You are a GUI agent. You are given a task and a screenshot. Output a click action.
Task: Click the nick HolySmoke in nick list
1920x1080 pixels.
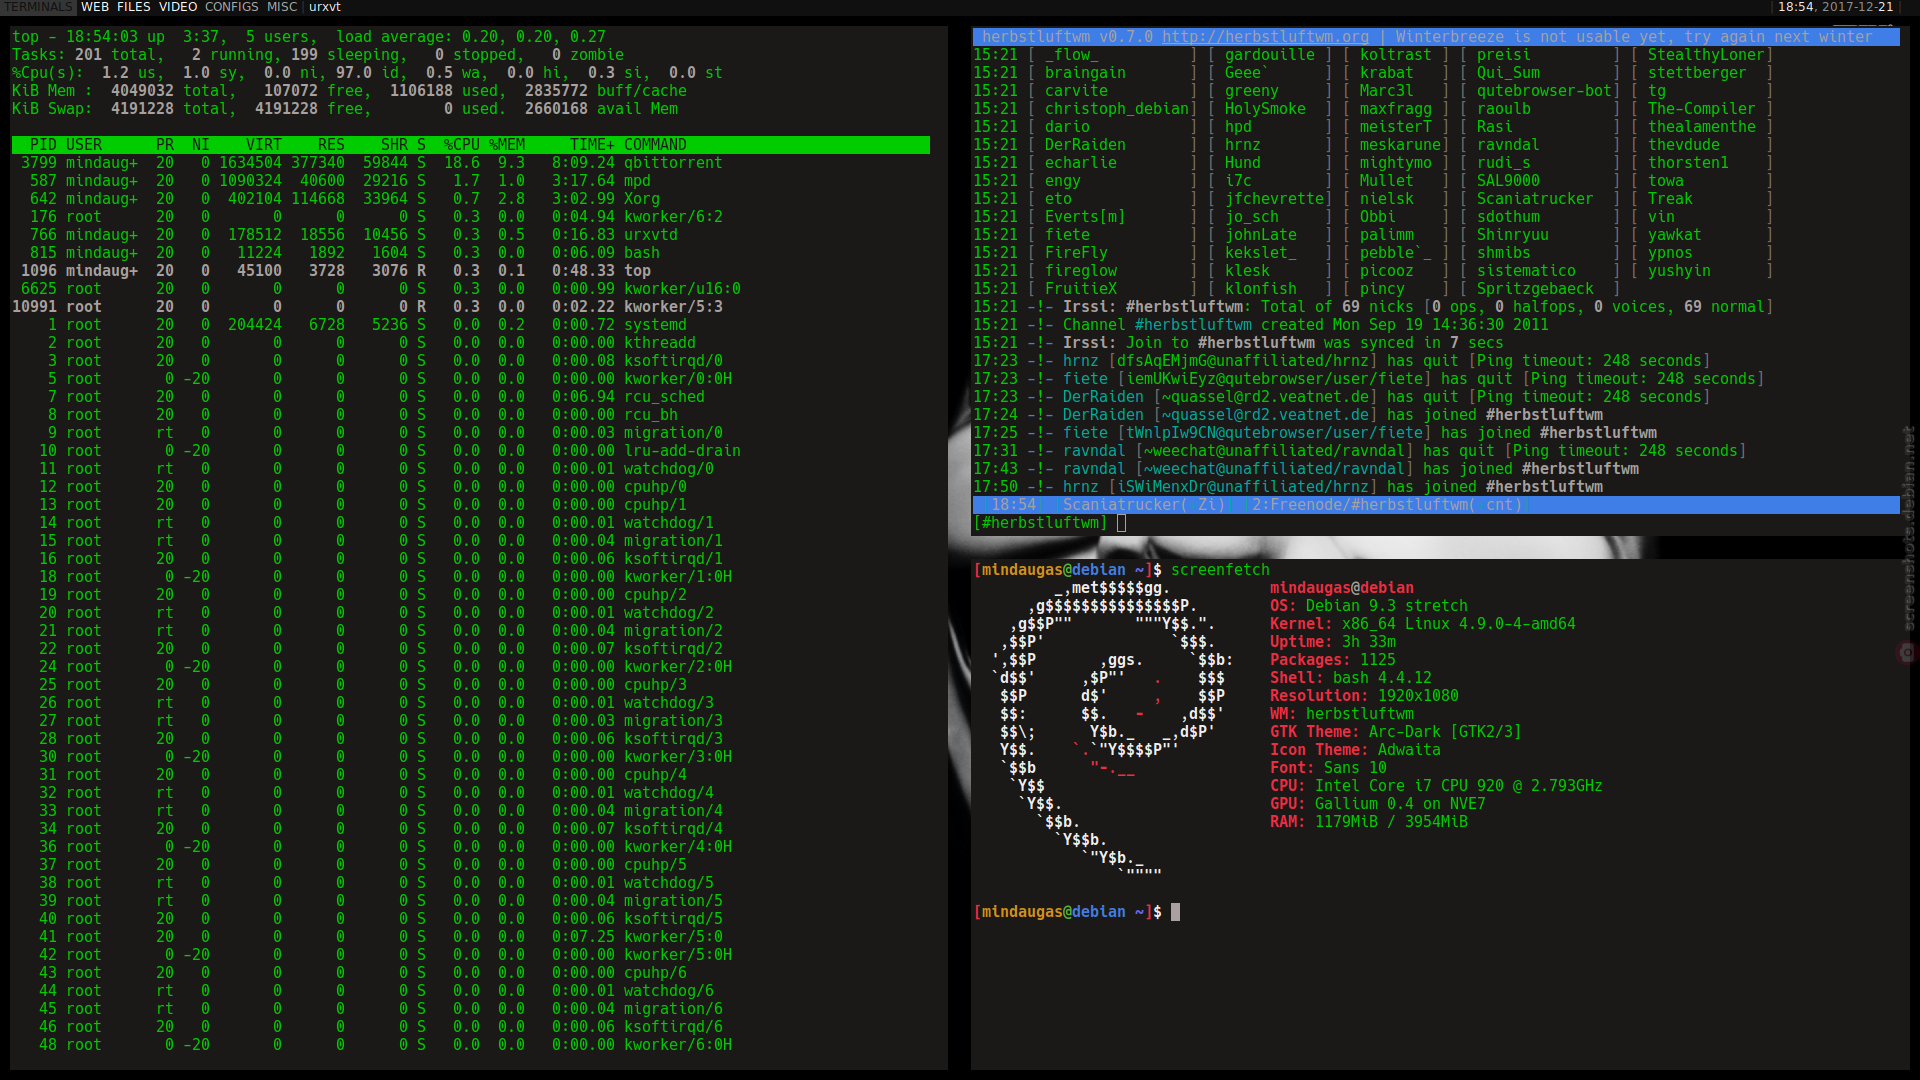click(1265, 109)
